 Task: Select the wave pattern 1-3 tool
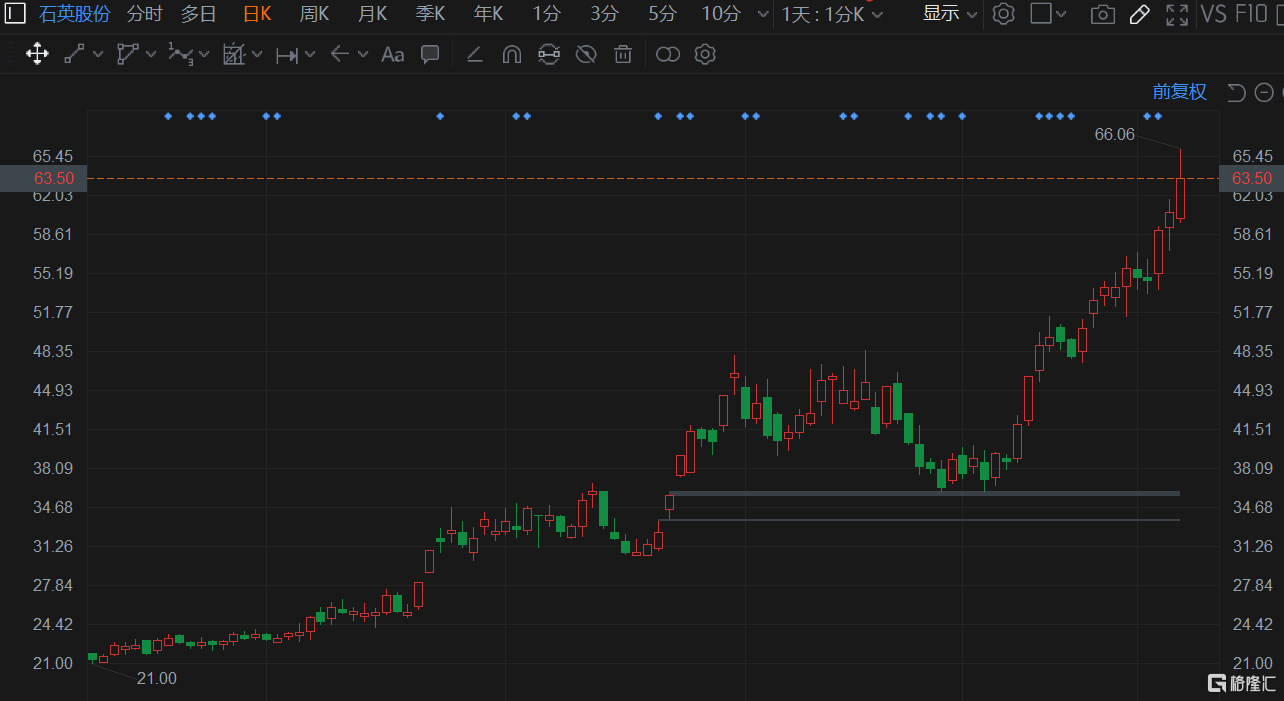coord(180,54)
